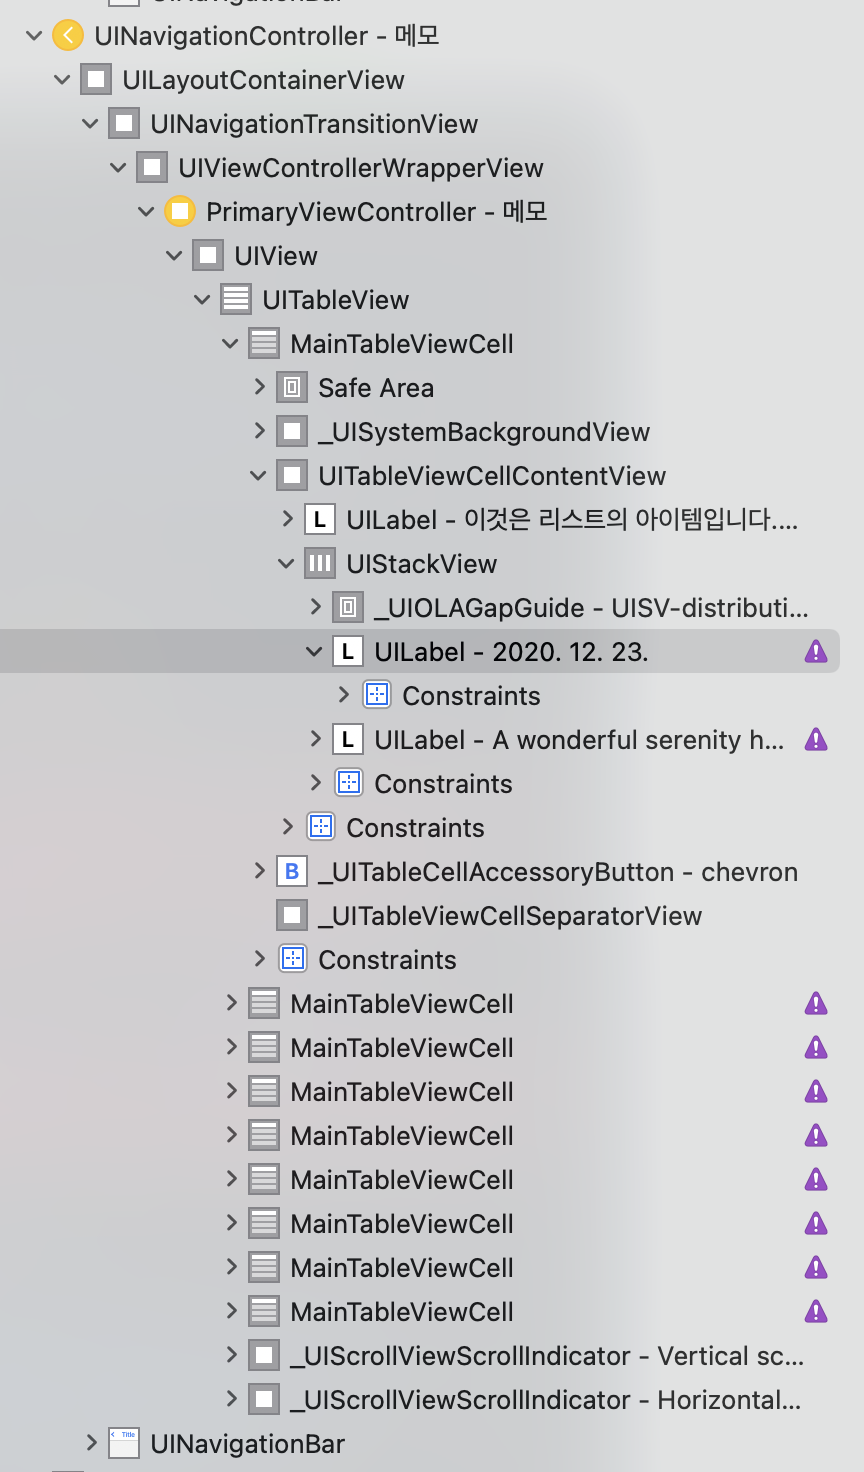Collapse the UIStackView node
This screenshot has width=864, height=1472.
(x=286, y=564)
